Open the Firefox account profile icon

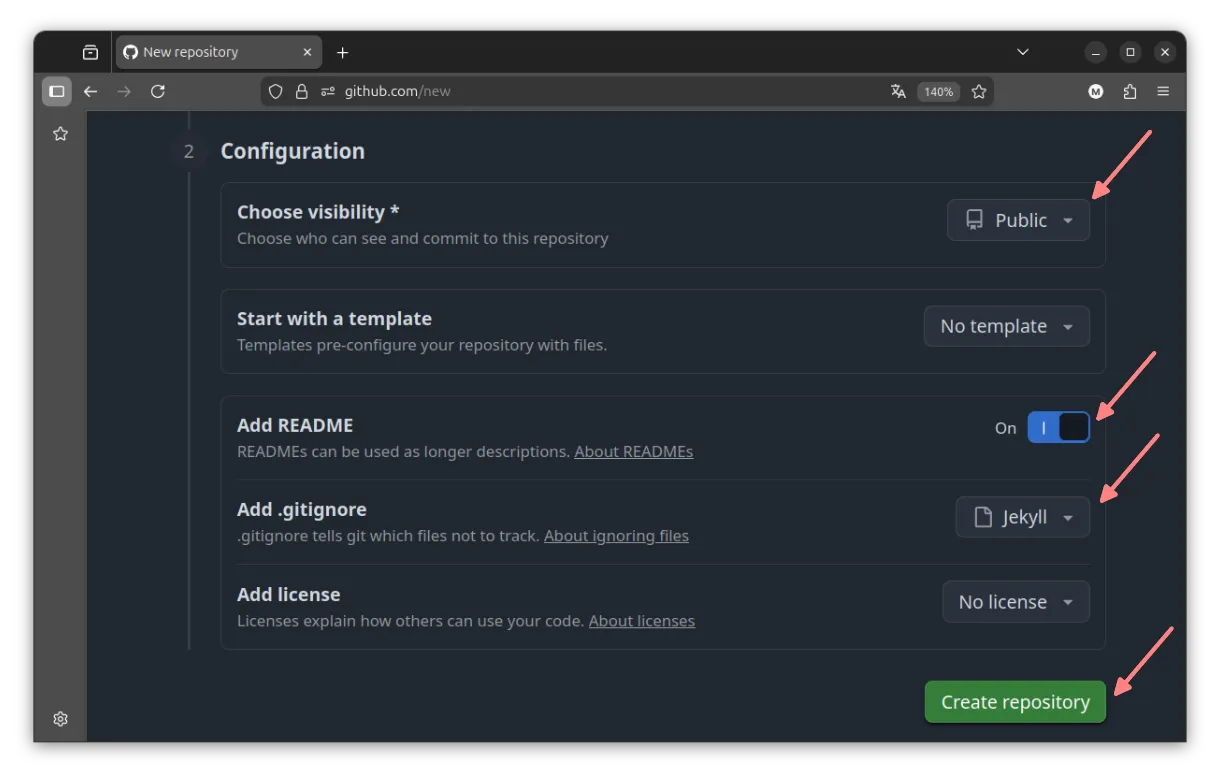click(x=1095, y=91)
